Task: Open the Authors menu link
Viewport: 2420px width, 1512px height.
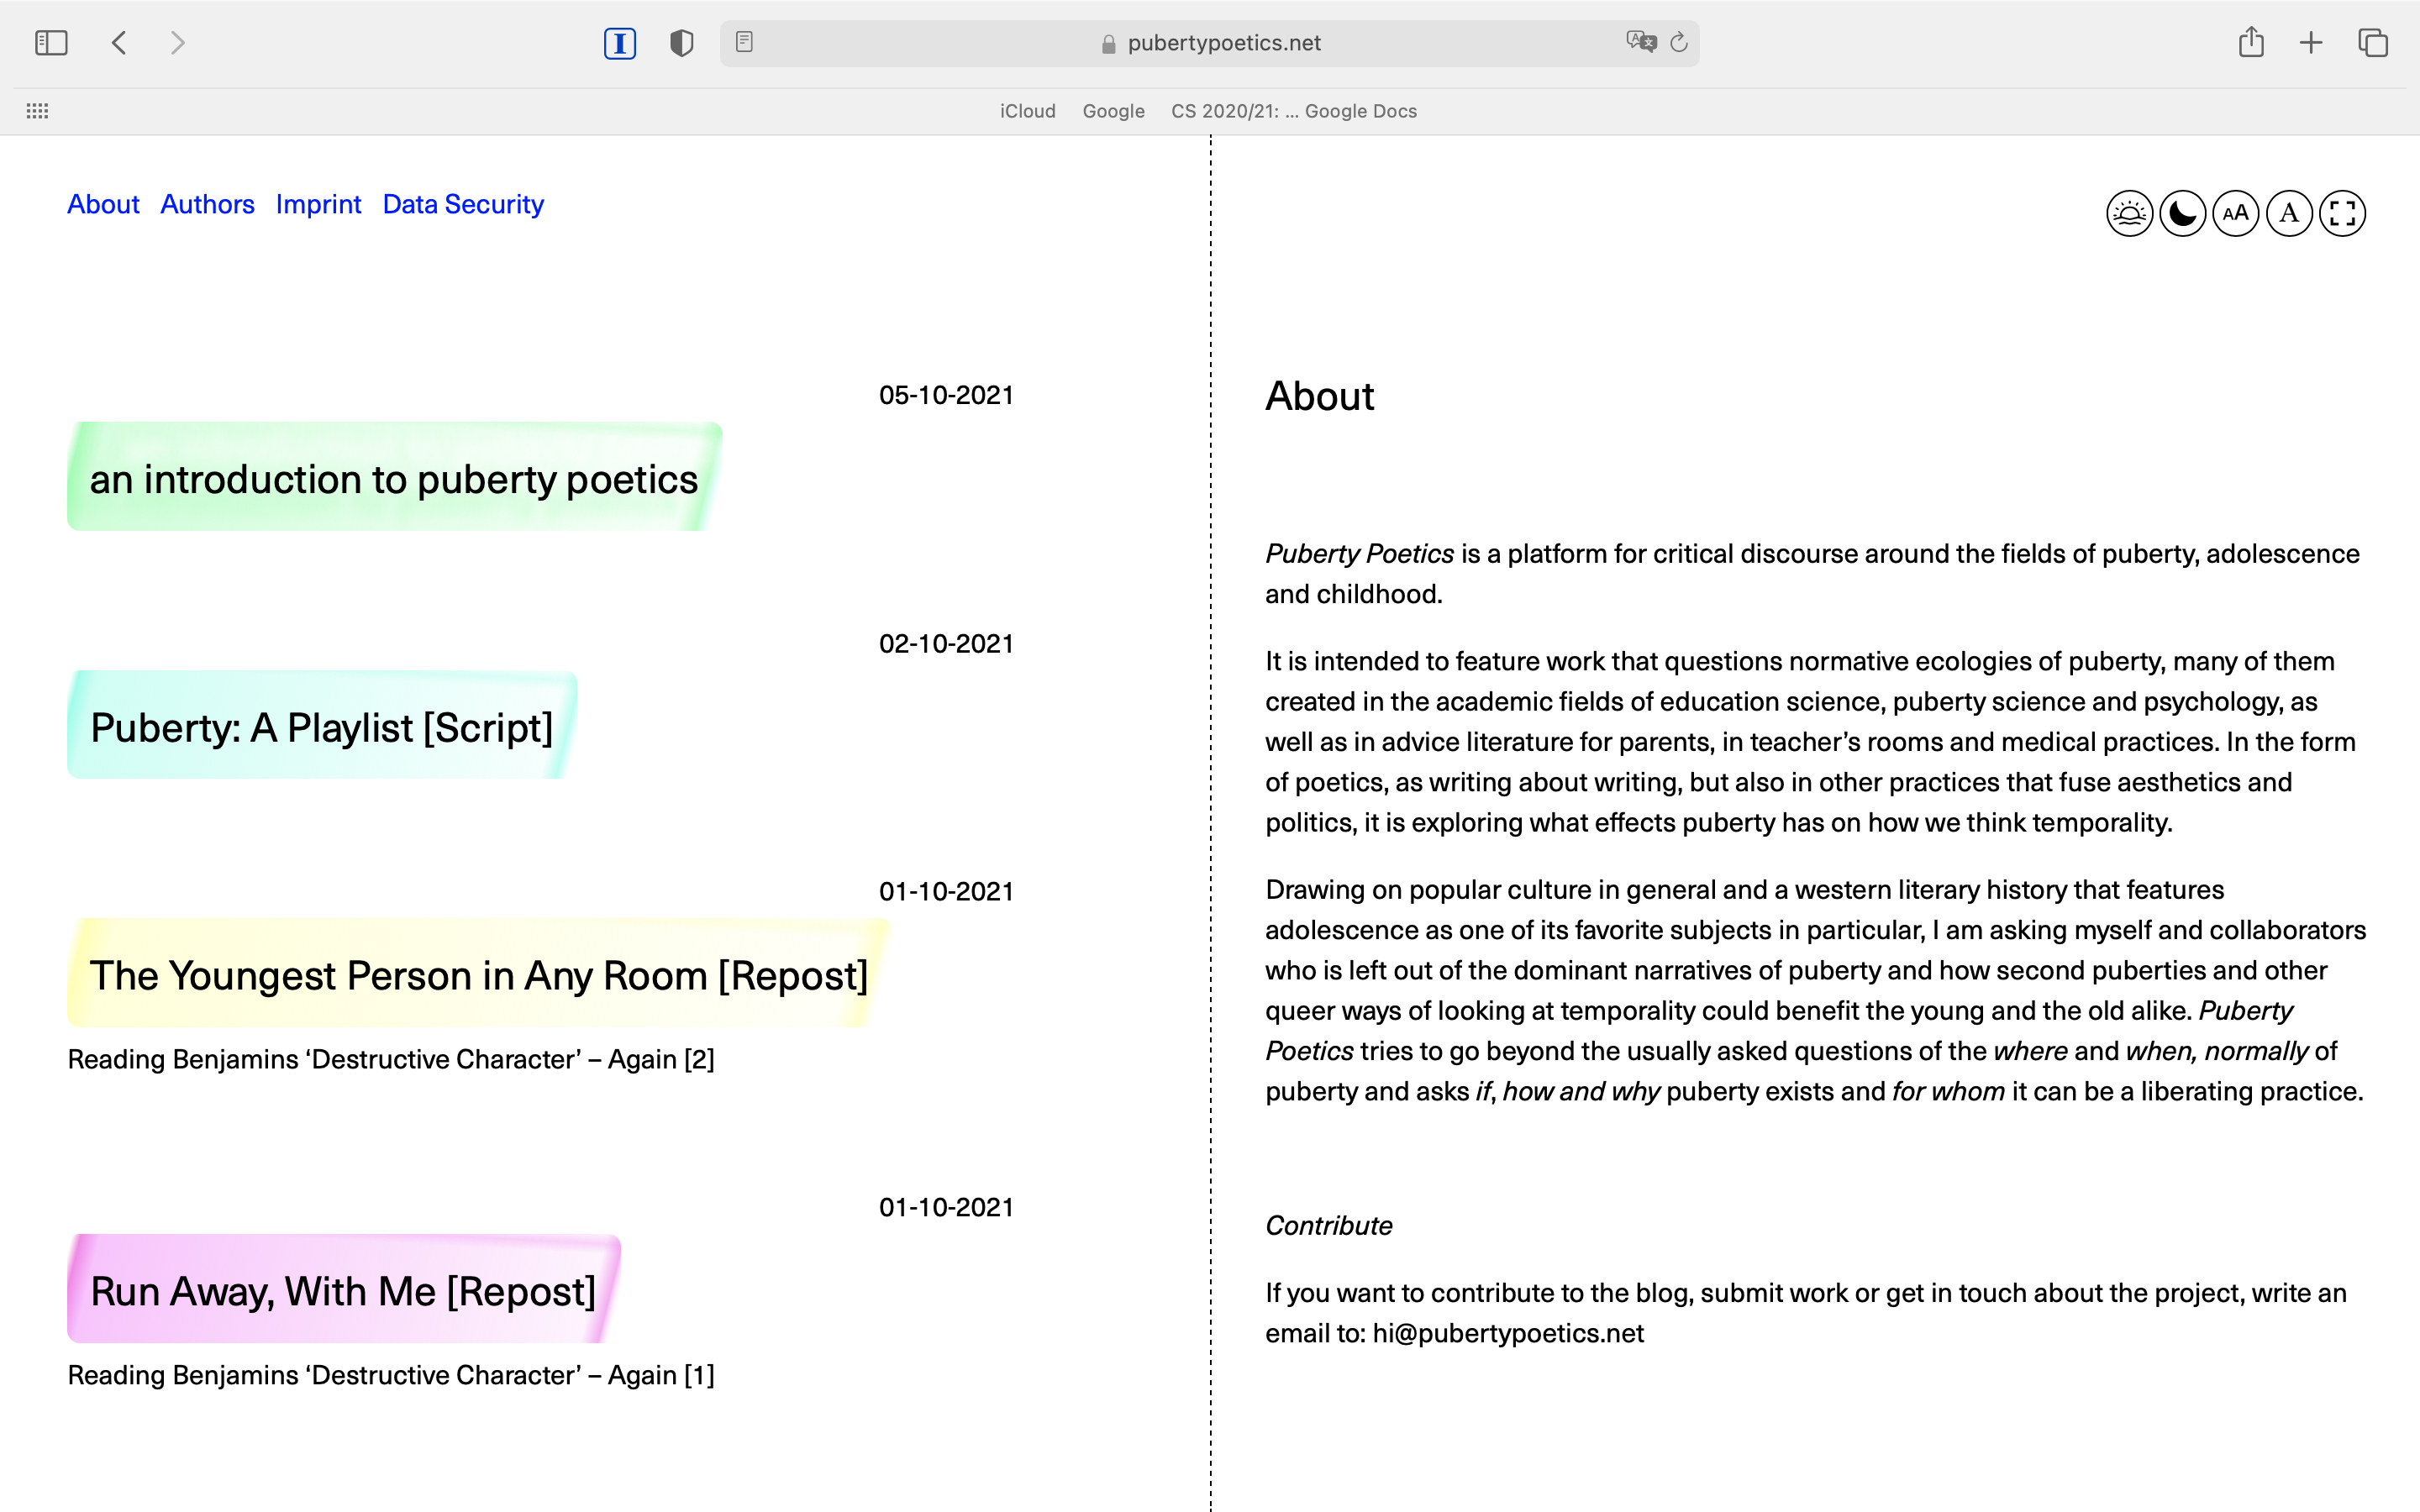Action: [x=207, y=204]
